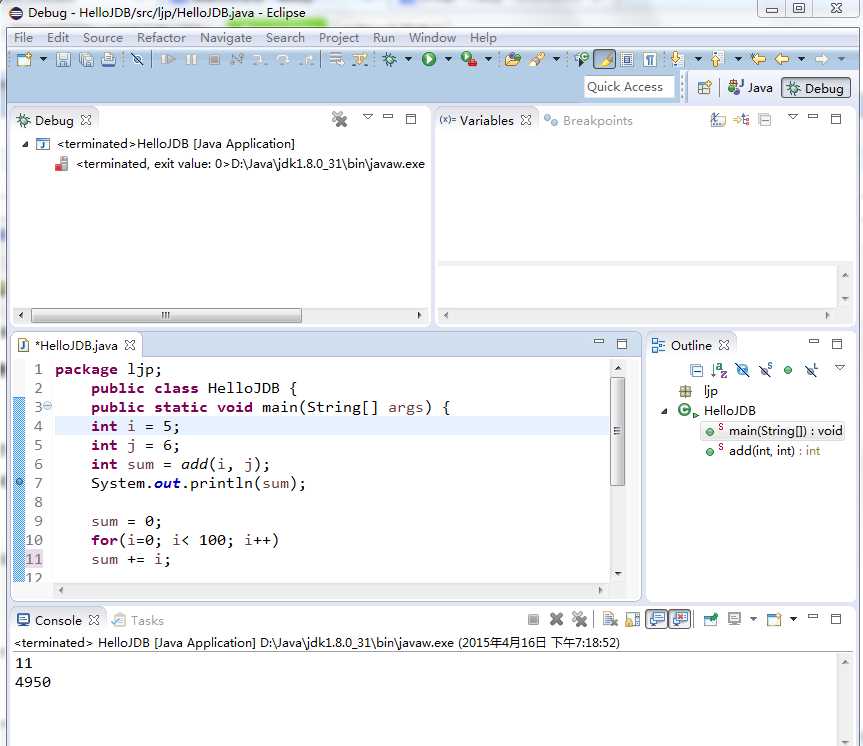Click the Save All toolbar icon
This screenshot has width=863, height=746.
tap(86, 59)
